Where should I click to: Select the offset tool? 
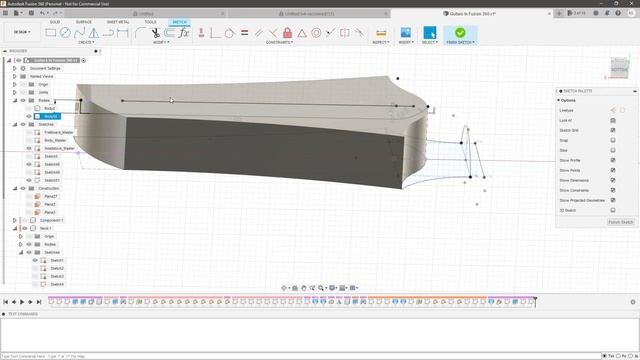click(169, 33)
